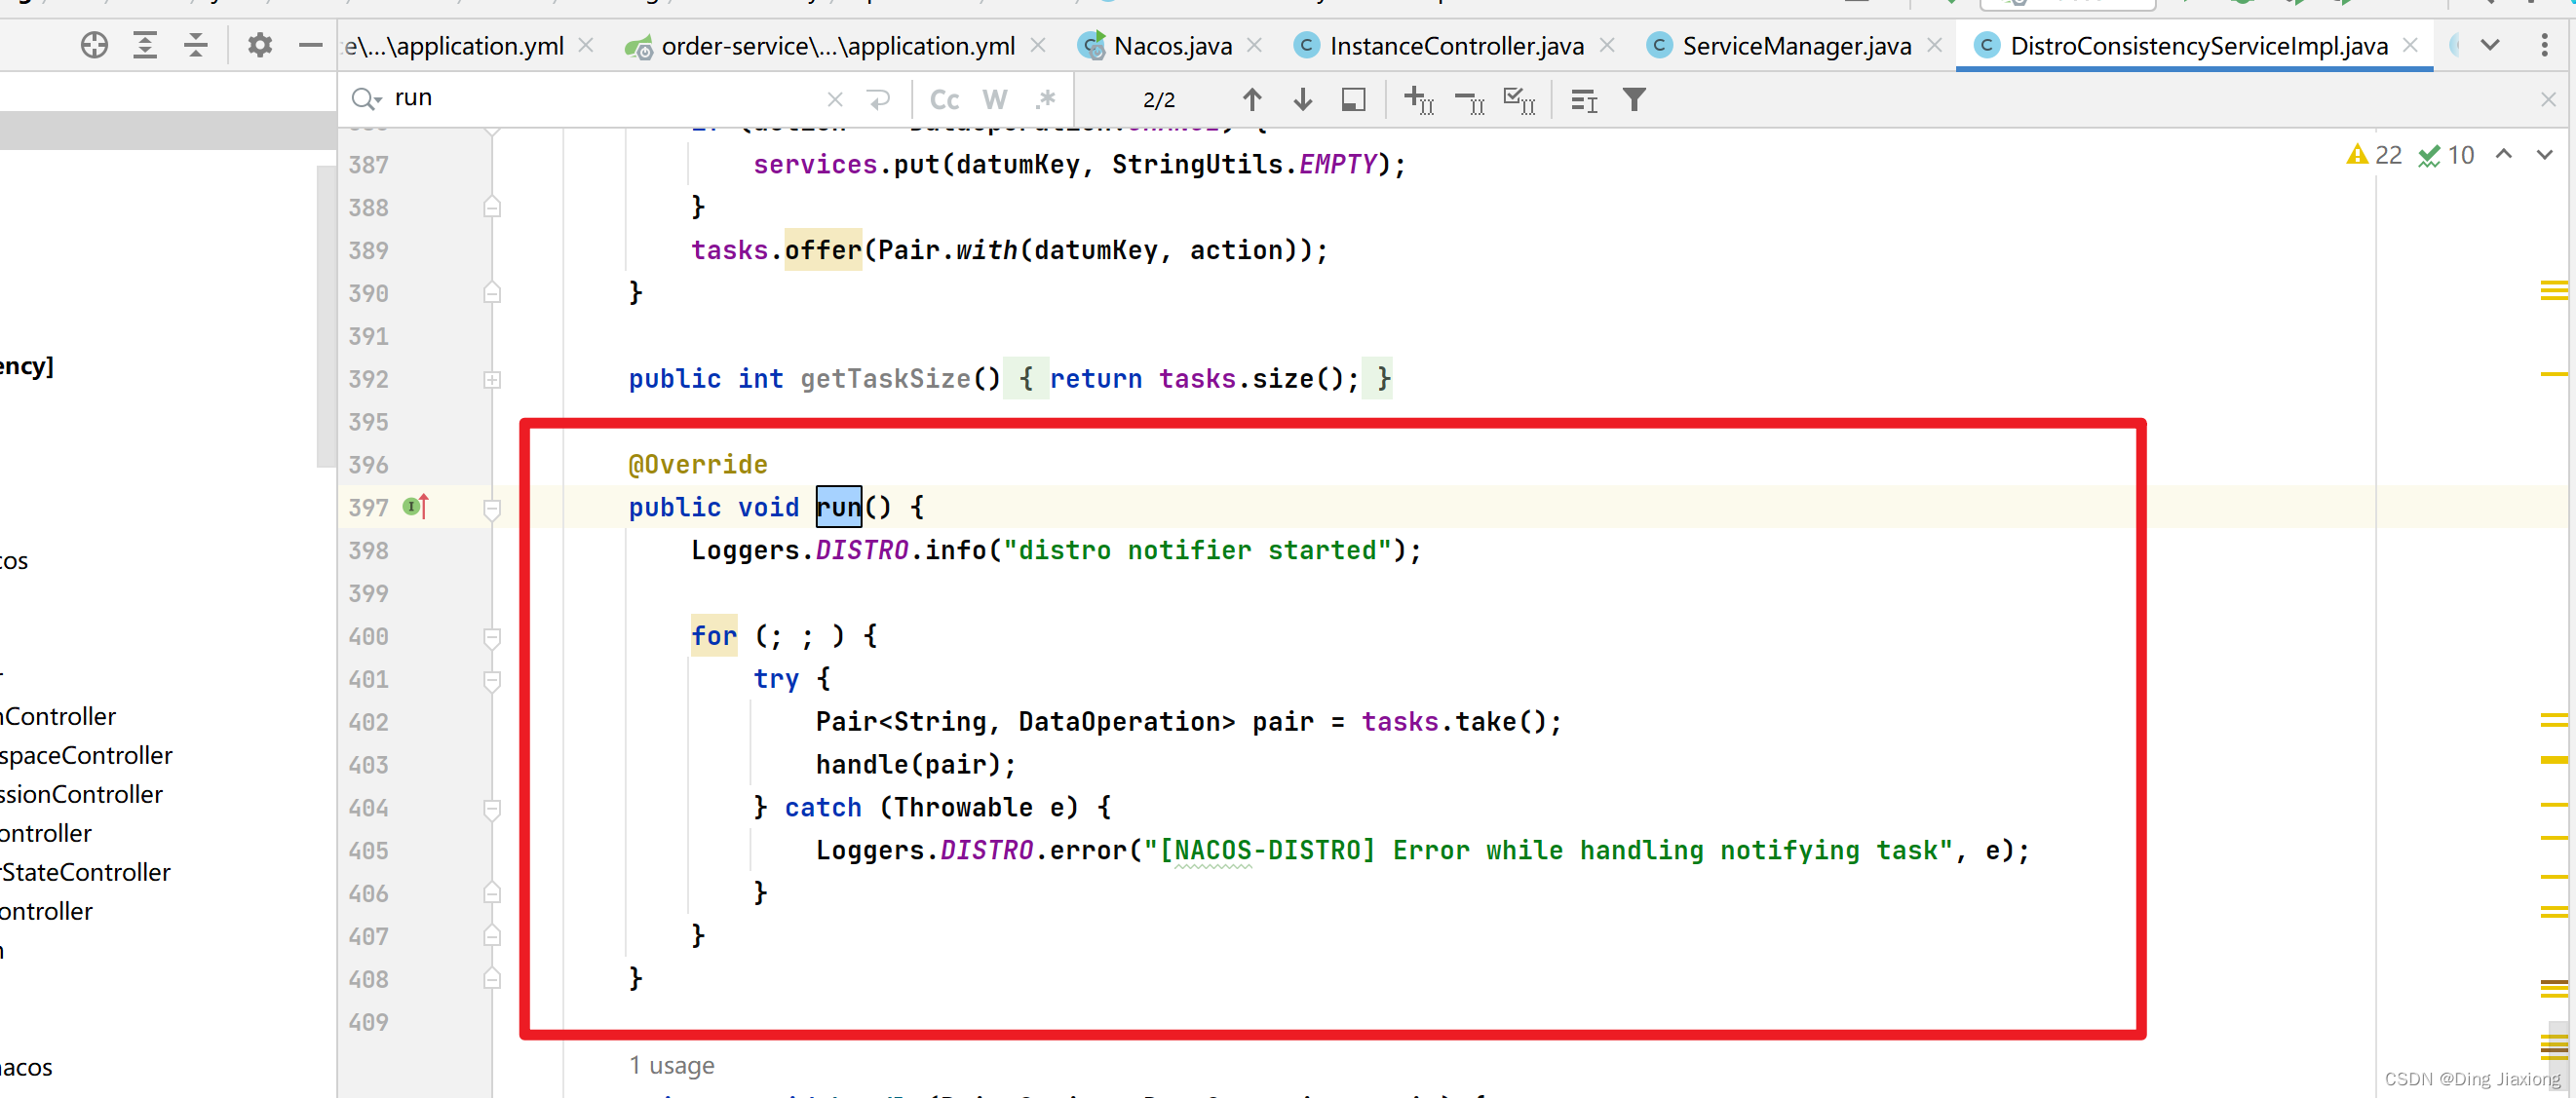Select the StateController item in project tree
Image resolution: width=2576 pixels, height=1098 pixels.
[x=85, y=872]
